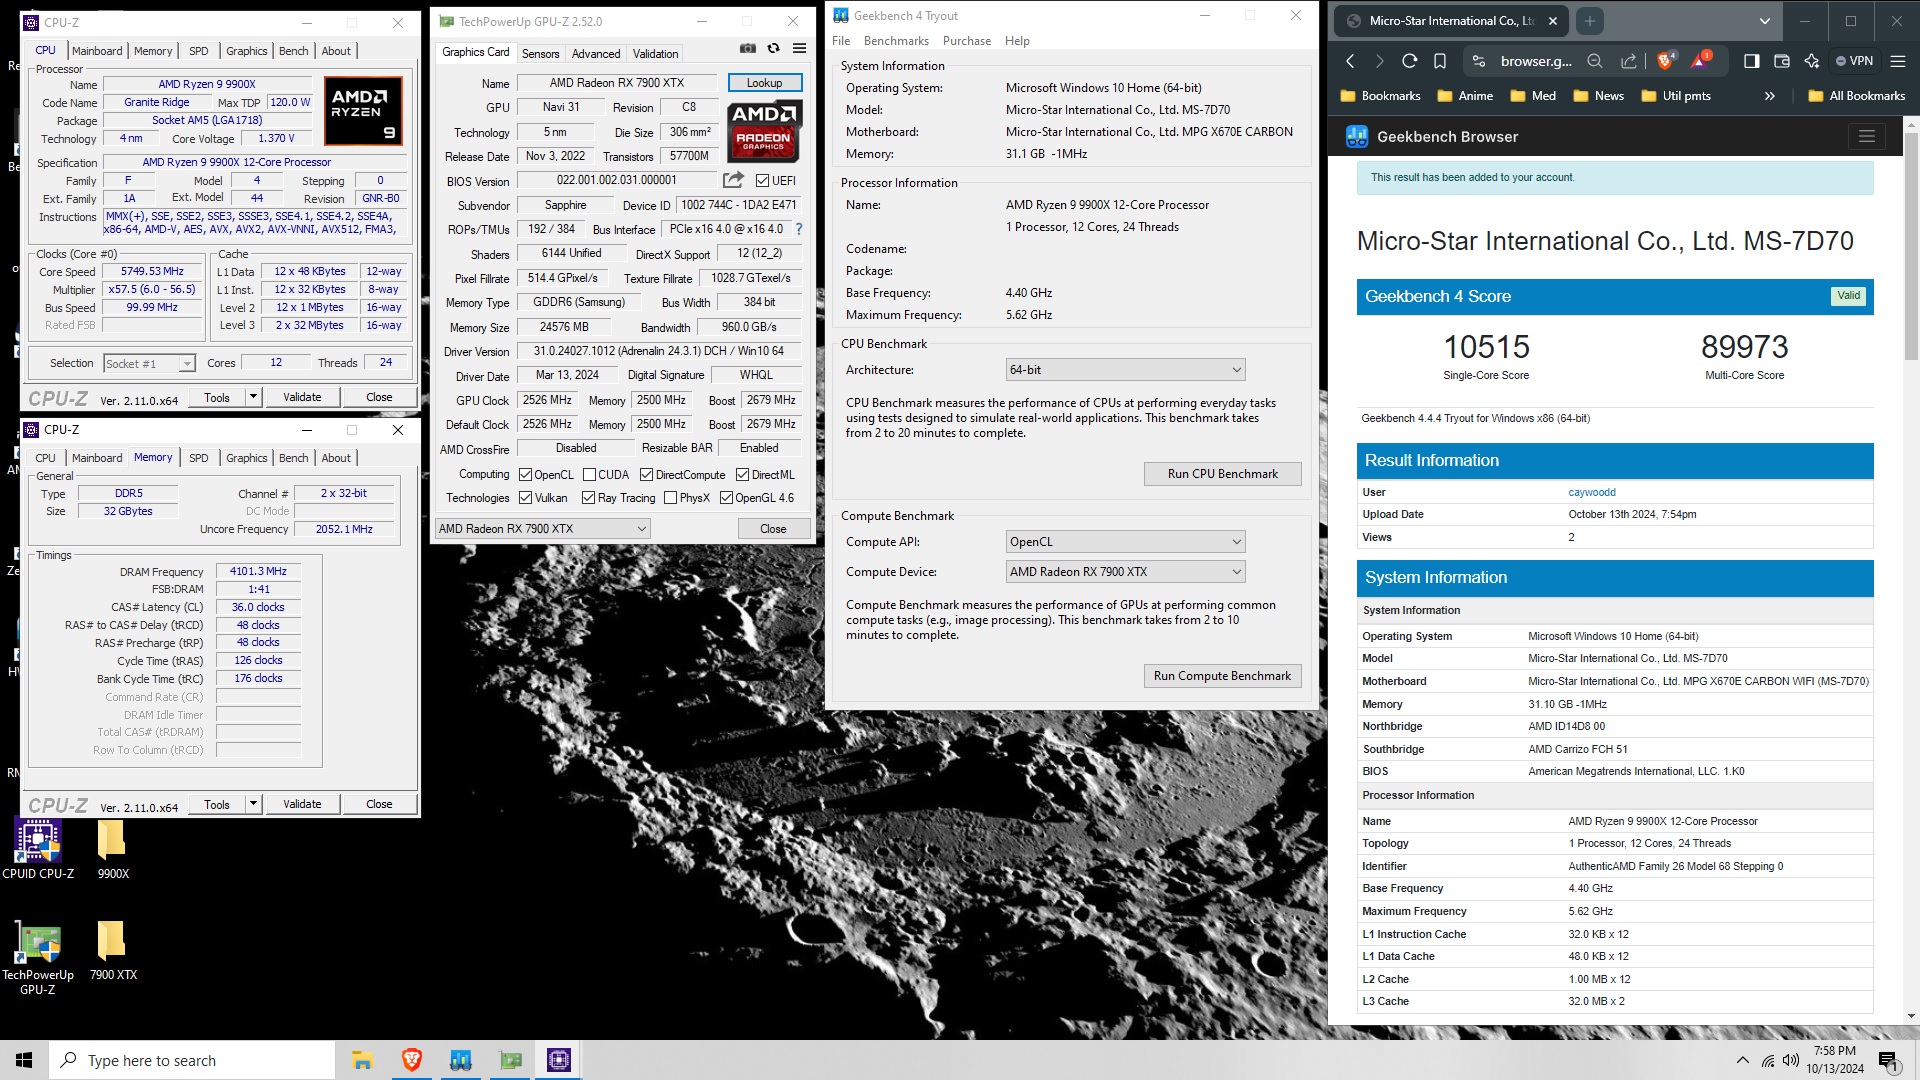Click GPU-Z screenshot camera icon
The image size is (1920, 1080).
(747, 48)
